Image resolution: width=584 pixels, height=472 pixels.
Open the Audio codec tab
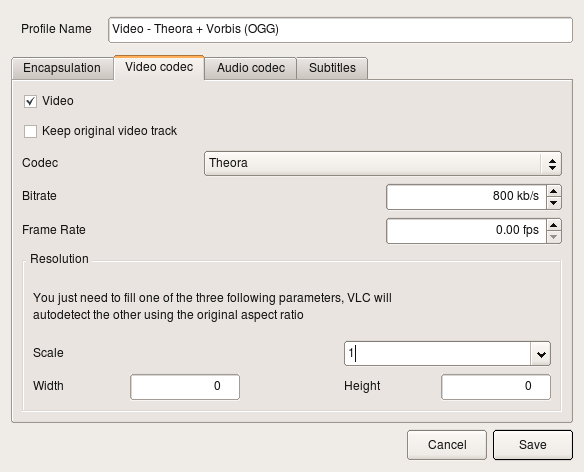pyautogui.click(x=251, y=68)
